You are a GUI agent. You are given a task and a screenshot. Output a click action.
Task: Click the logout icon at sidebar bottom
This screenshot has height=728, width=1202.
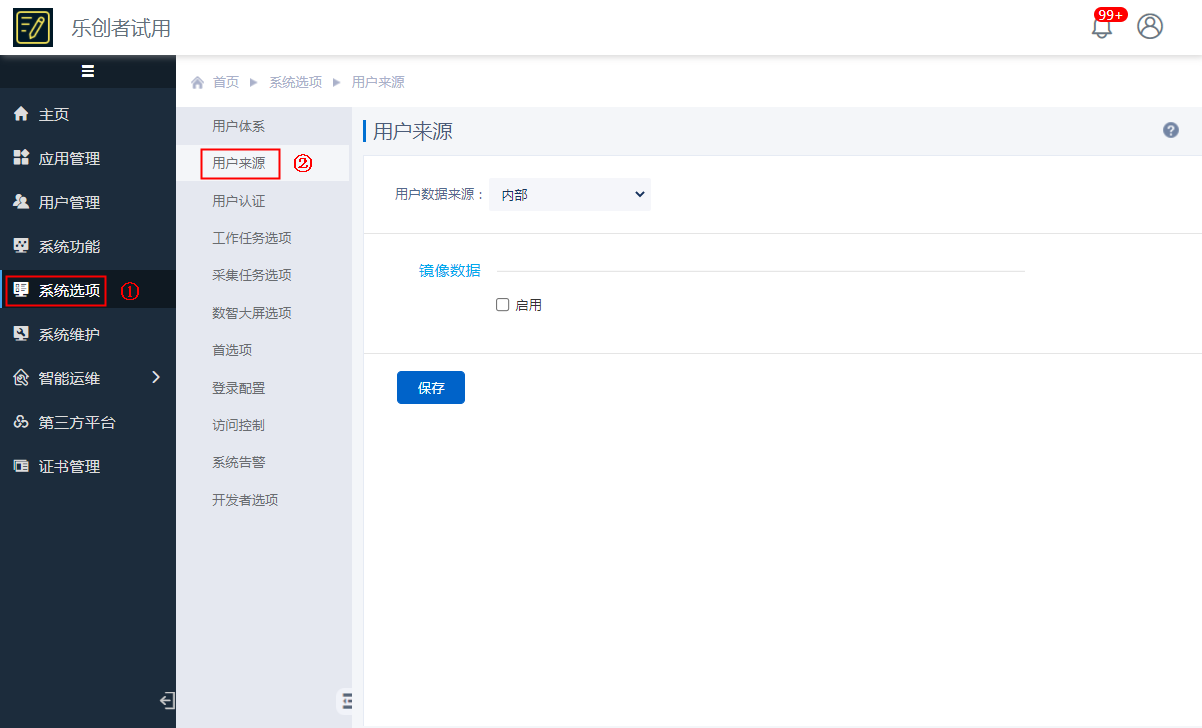click(167, 701)
